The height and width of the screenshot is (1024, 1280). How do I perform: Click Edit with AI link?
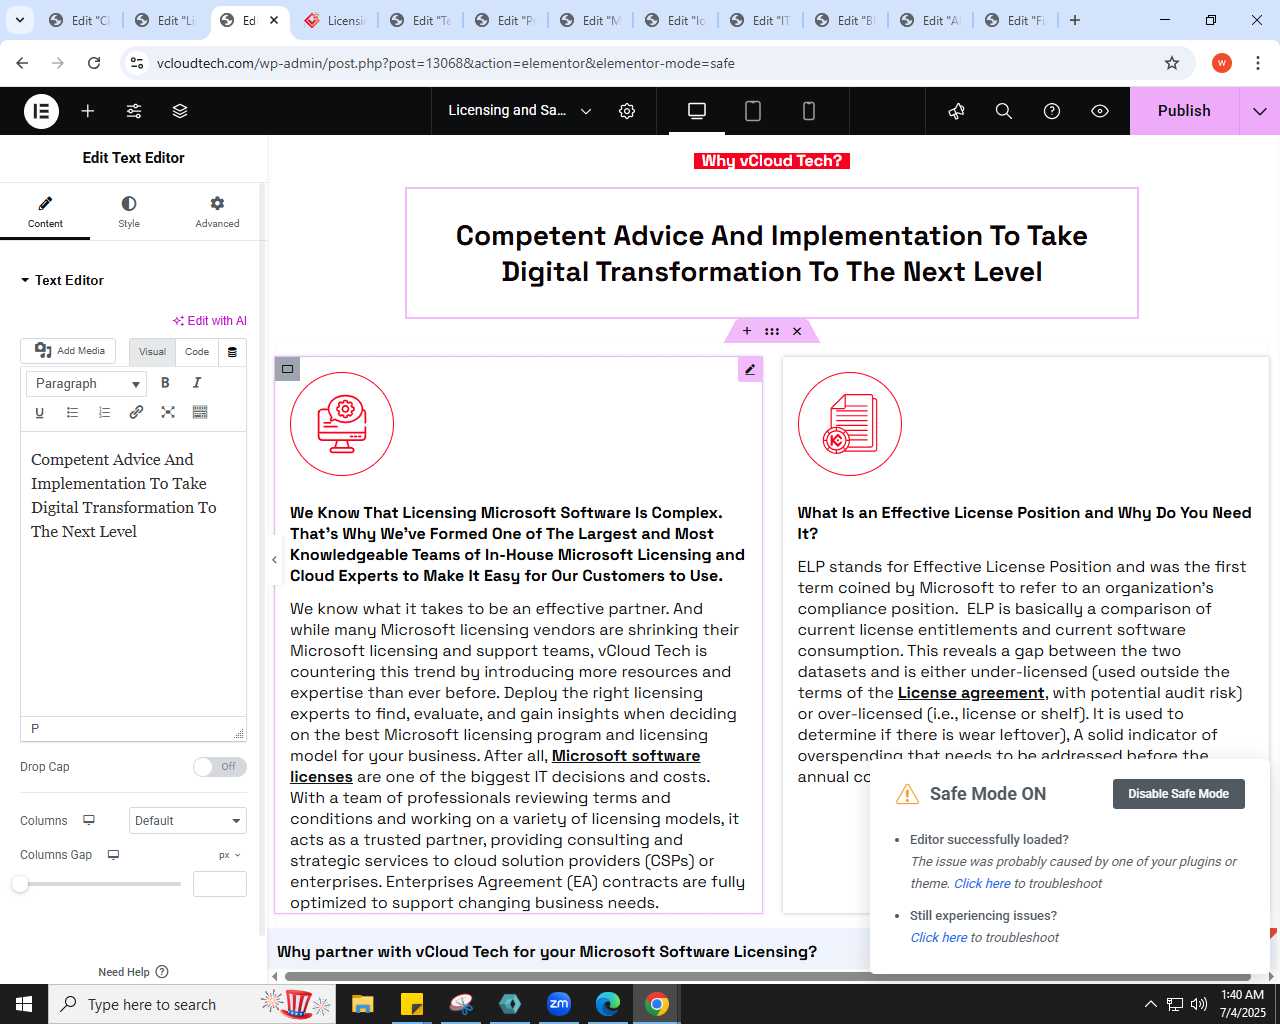click(209, 321)
